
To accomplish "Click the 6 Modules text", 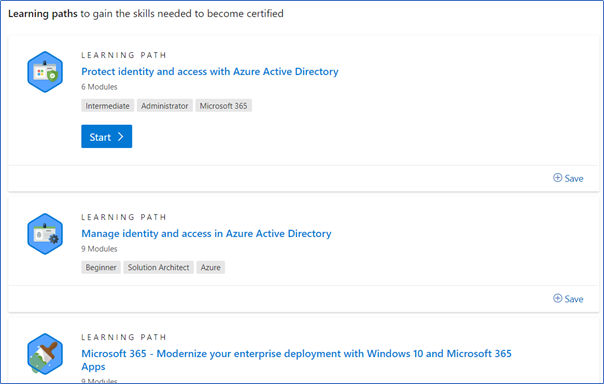I will (99, 87).
